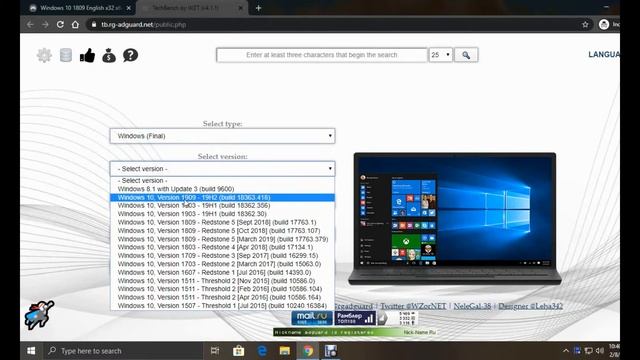
Task: Type here to search taskbar box
Action: click(x=122, y=351)
